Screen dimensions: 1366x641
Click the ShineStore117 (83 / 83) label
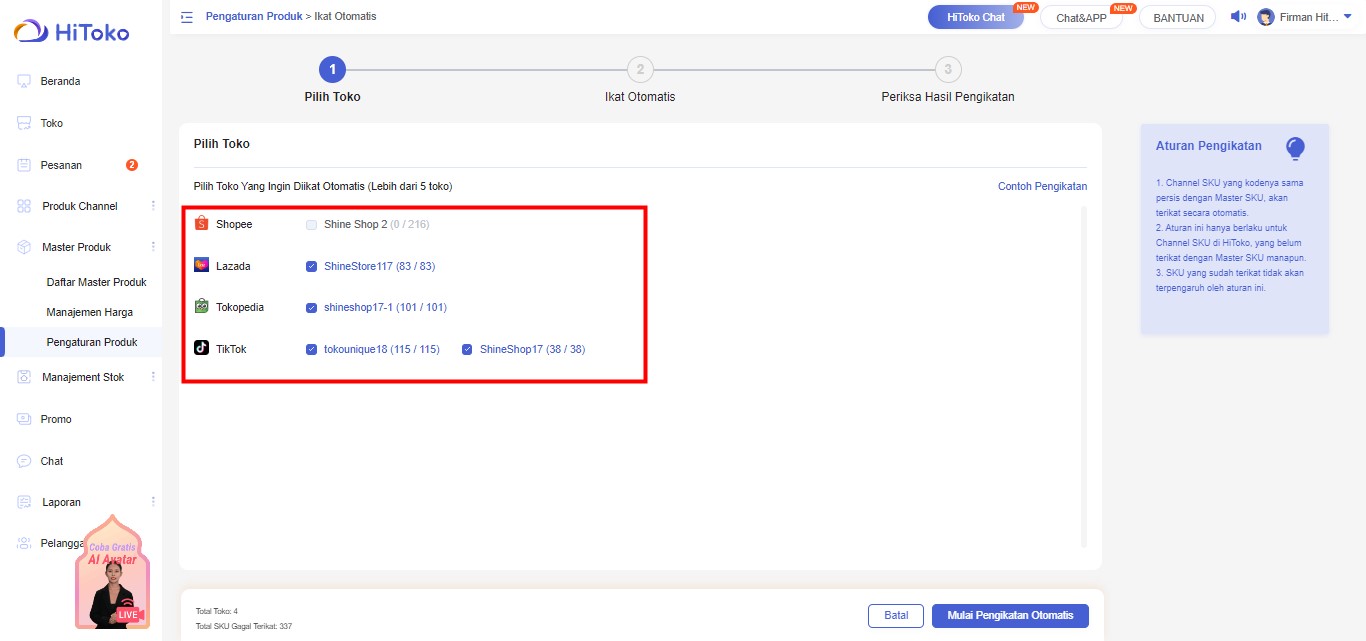(379, 266)
